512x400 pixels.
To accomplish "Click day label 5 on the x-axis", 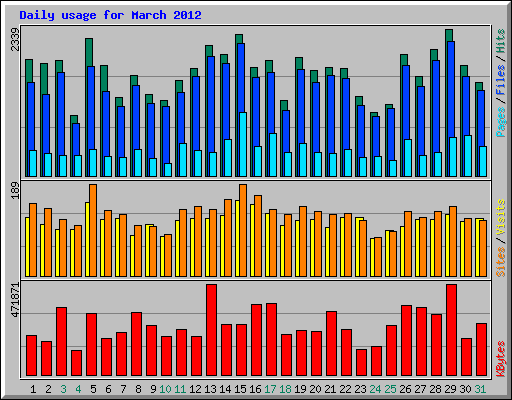I will (x=93, y=389).
